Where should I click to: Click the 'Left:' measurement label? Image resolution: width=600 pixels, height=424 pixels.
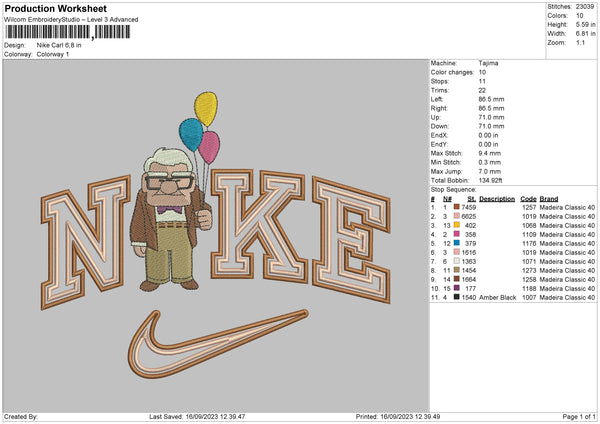[437, 99]
